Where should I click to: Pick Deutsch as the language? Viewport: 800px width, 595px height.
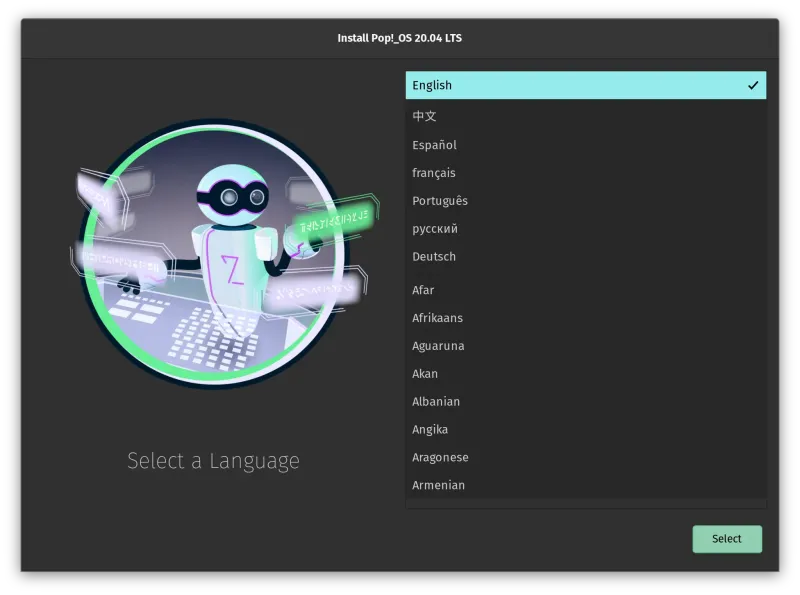[x=586, y=257]
